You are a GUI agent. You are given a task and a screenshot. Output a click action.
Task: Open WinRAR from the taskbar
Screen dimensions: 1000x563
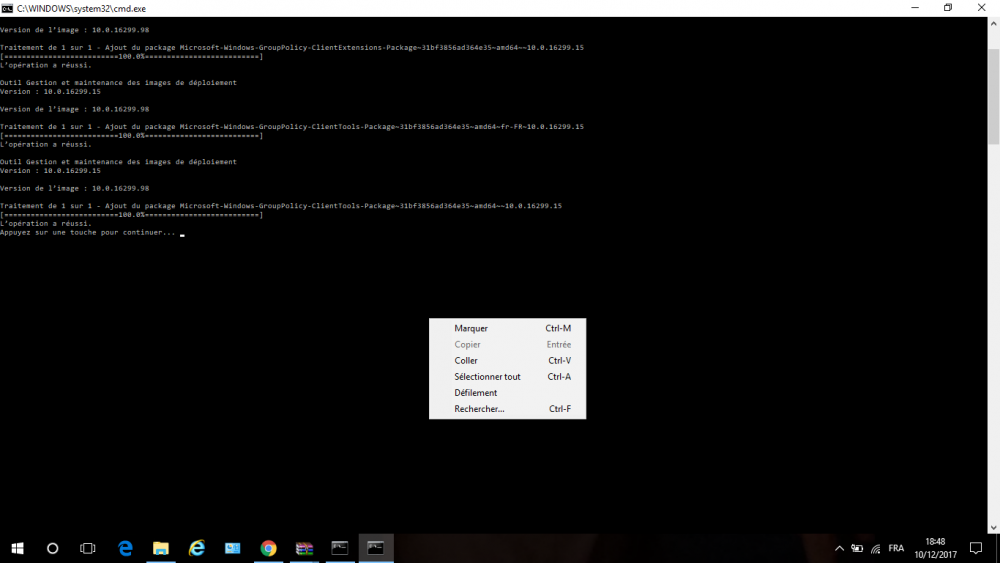(304, 548)
